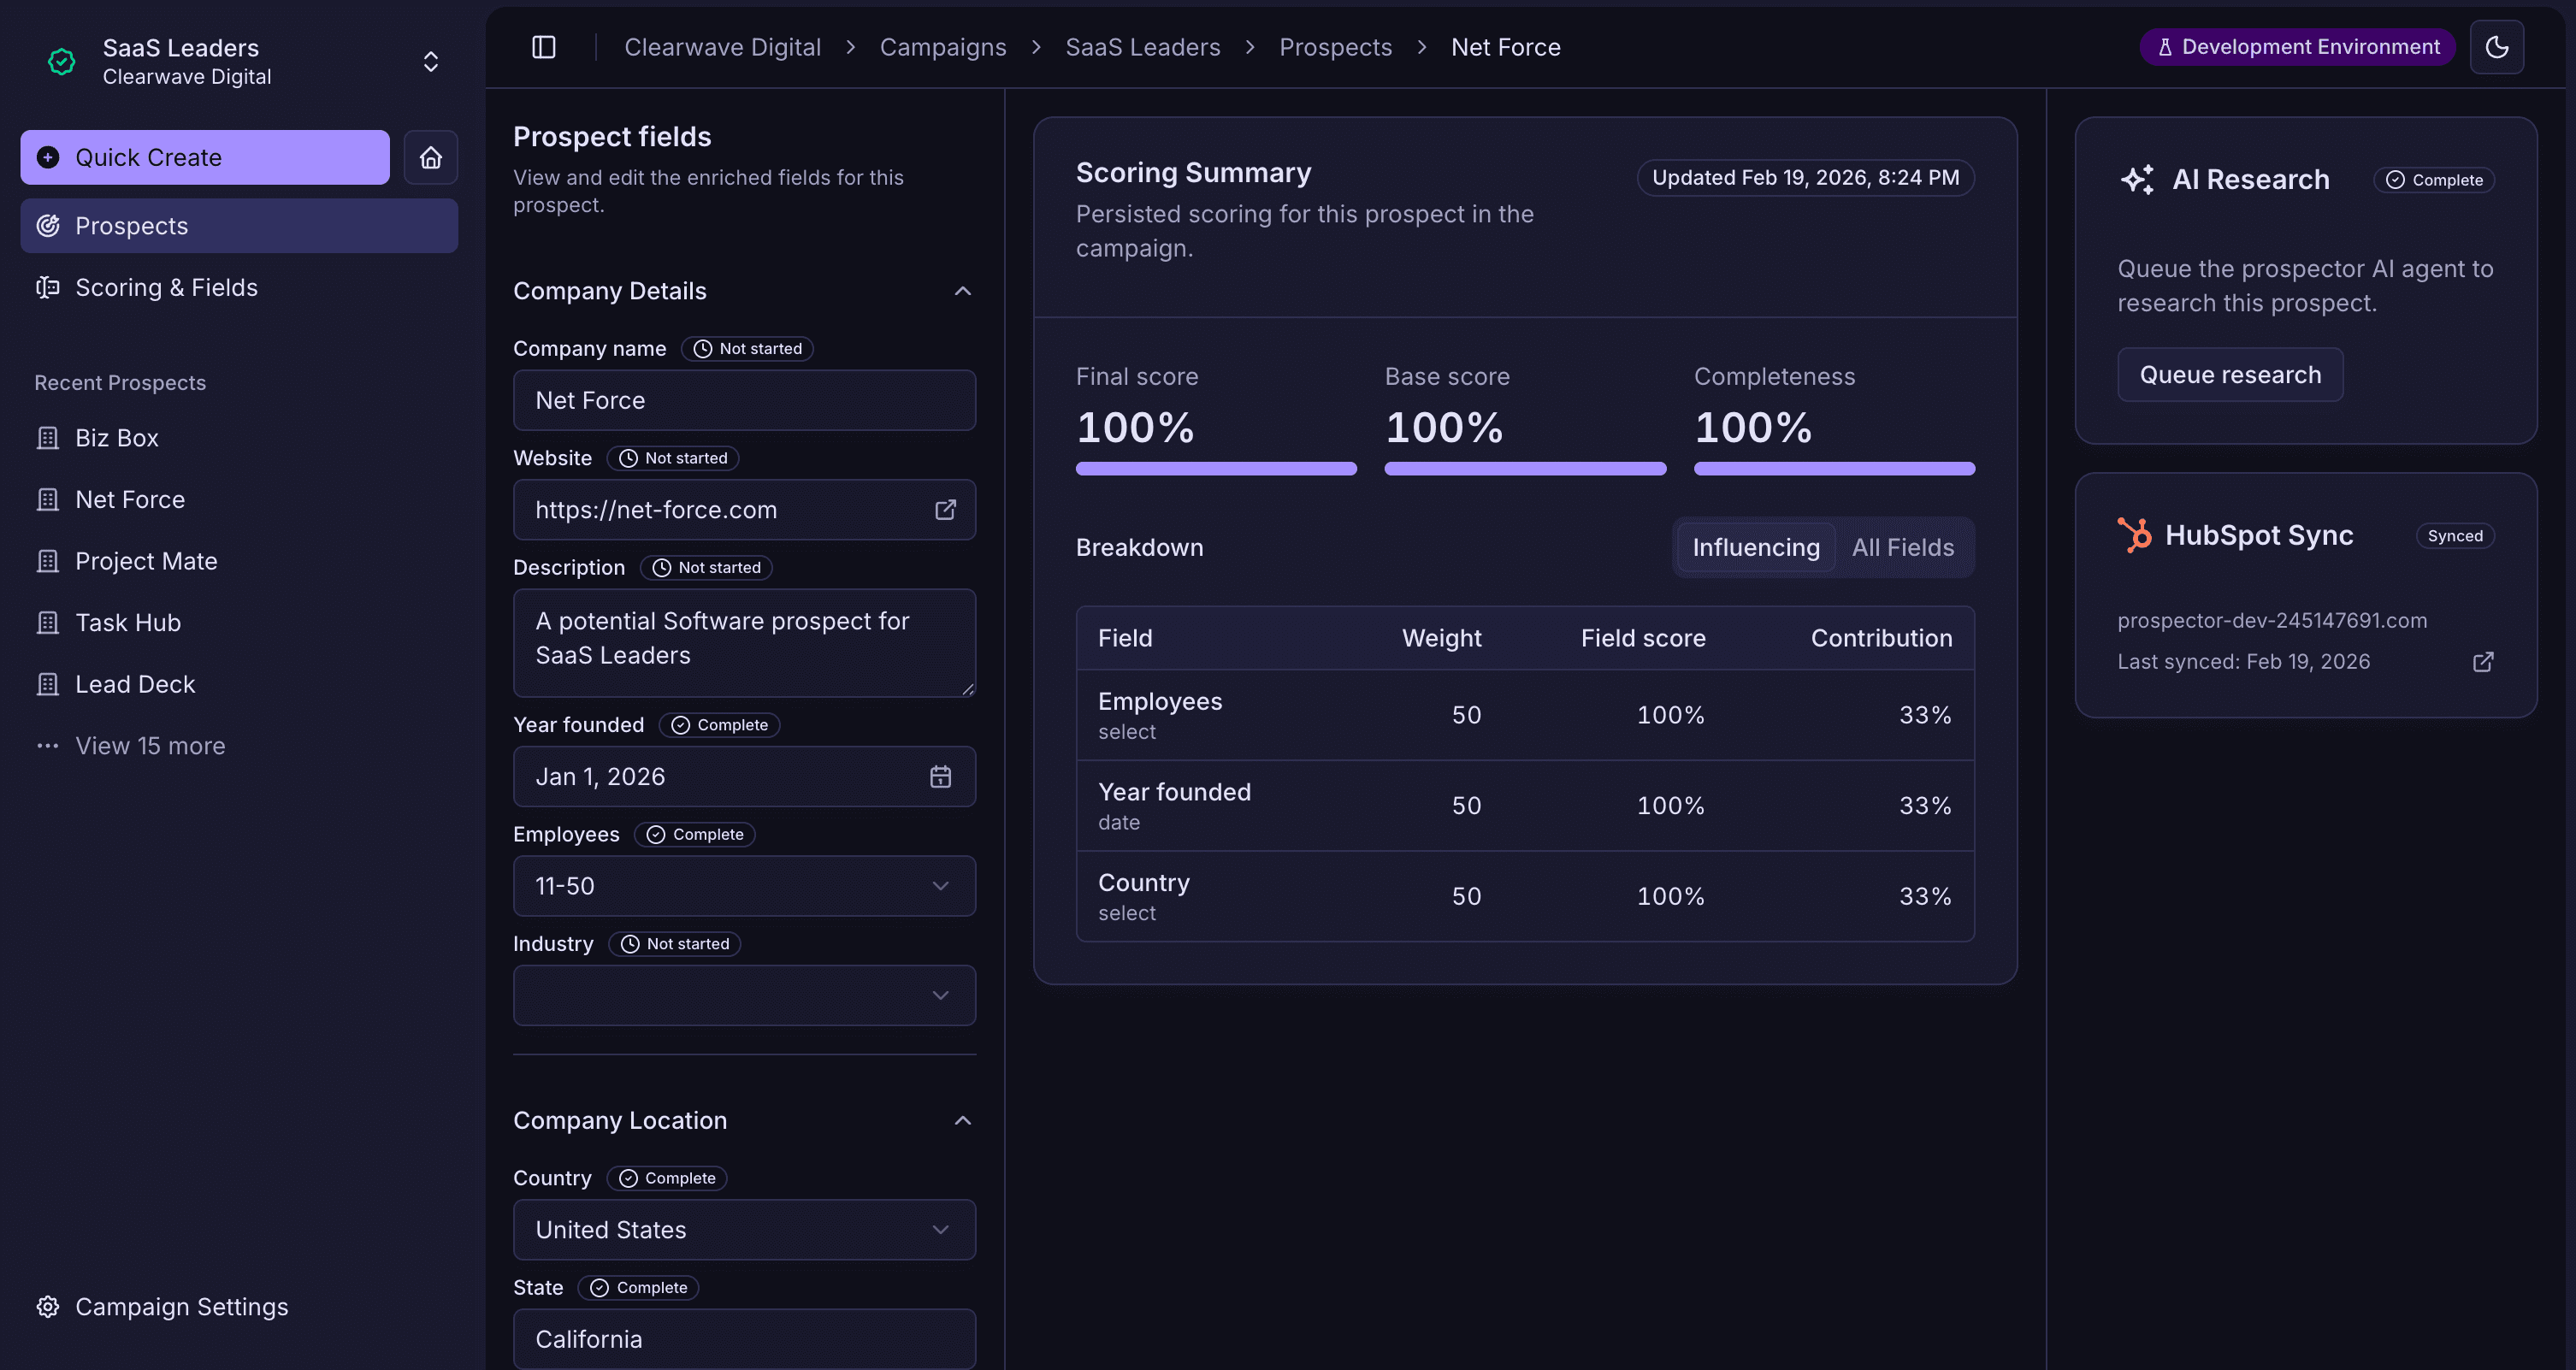2576x1370 pixels.
Task: Click the Development Environment badge
Action: (2296, 46)
